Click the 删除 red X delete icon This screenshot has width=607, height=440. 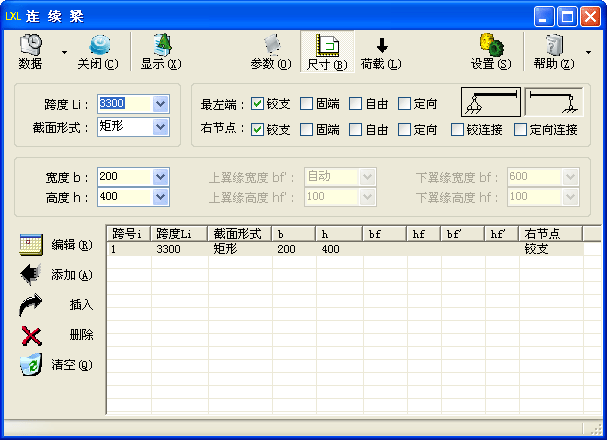[x=31, y=335]
